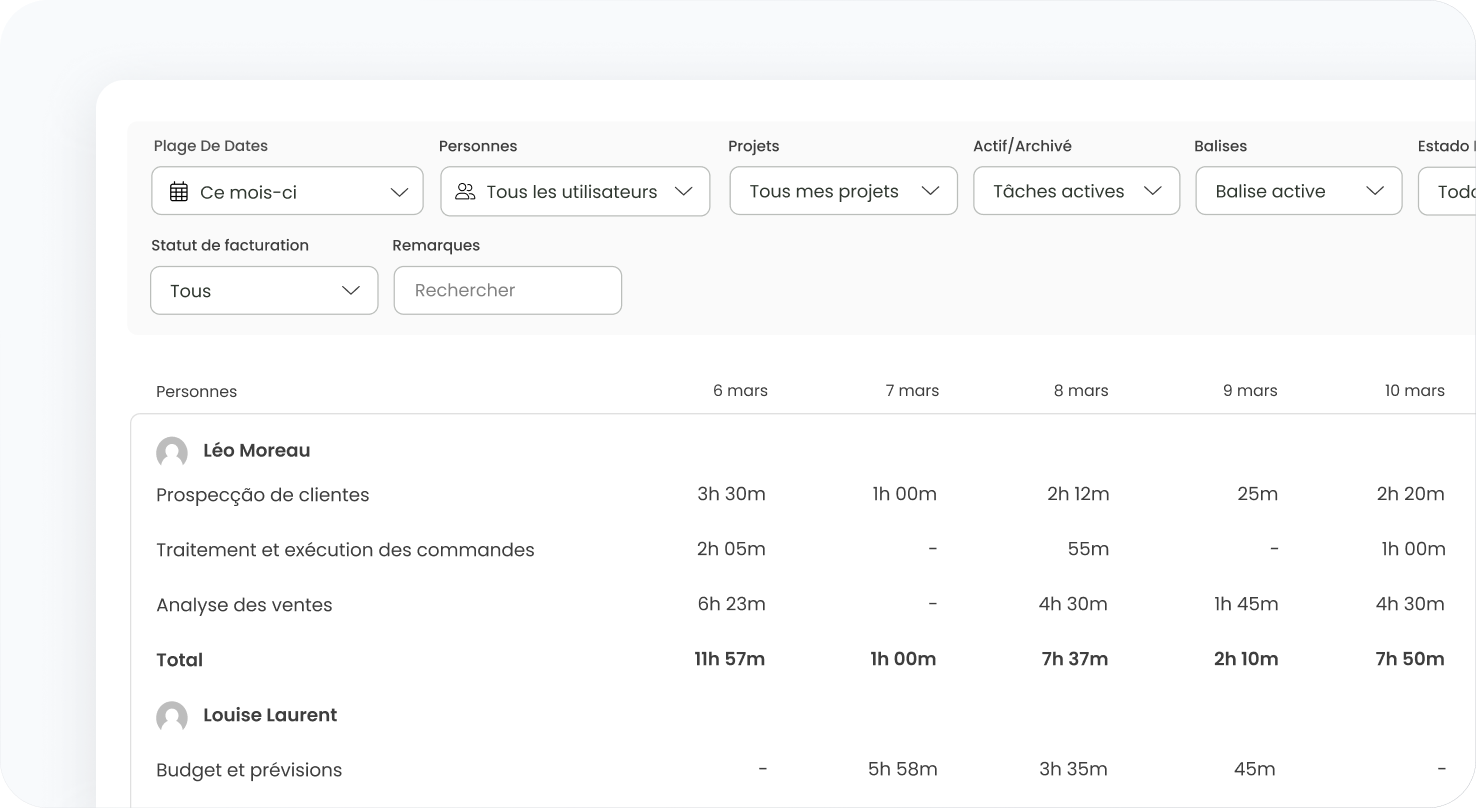This screenshot has height=808, width=1476.
Task: Open the 'Tous' billing status dropdown
Action: [x=264, y=291]
